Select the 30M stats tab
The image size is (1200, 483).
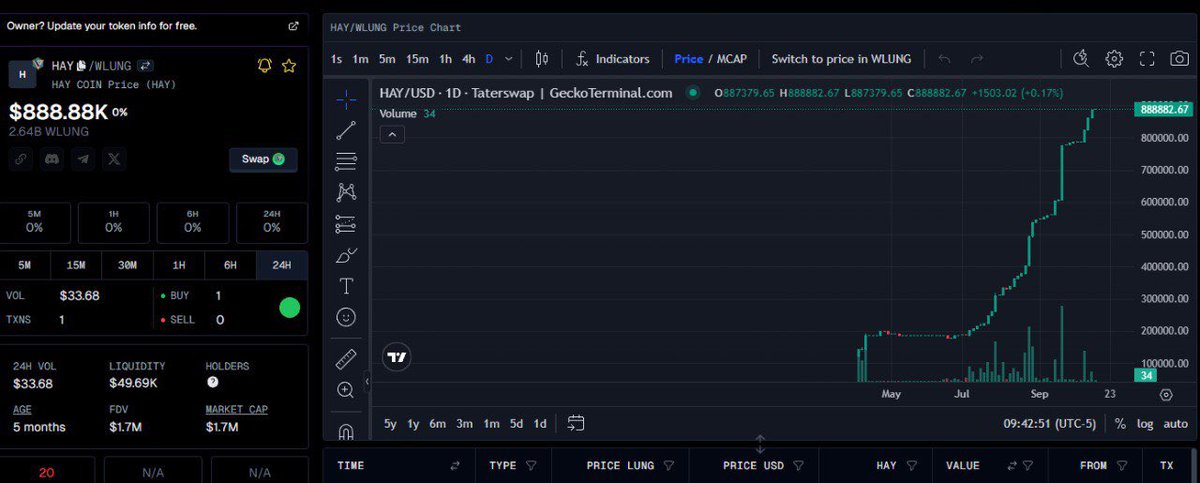click(127, 265)
